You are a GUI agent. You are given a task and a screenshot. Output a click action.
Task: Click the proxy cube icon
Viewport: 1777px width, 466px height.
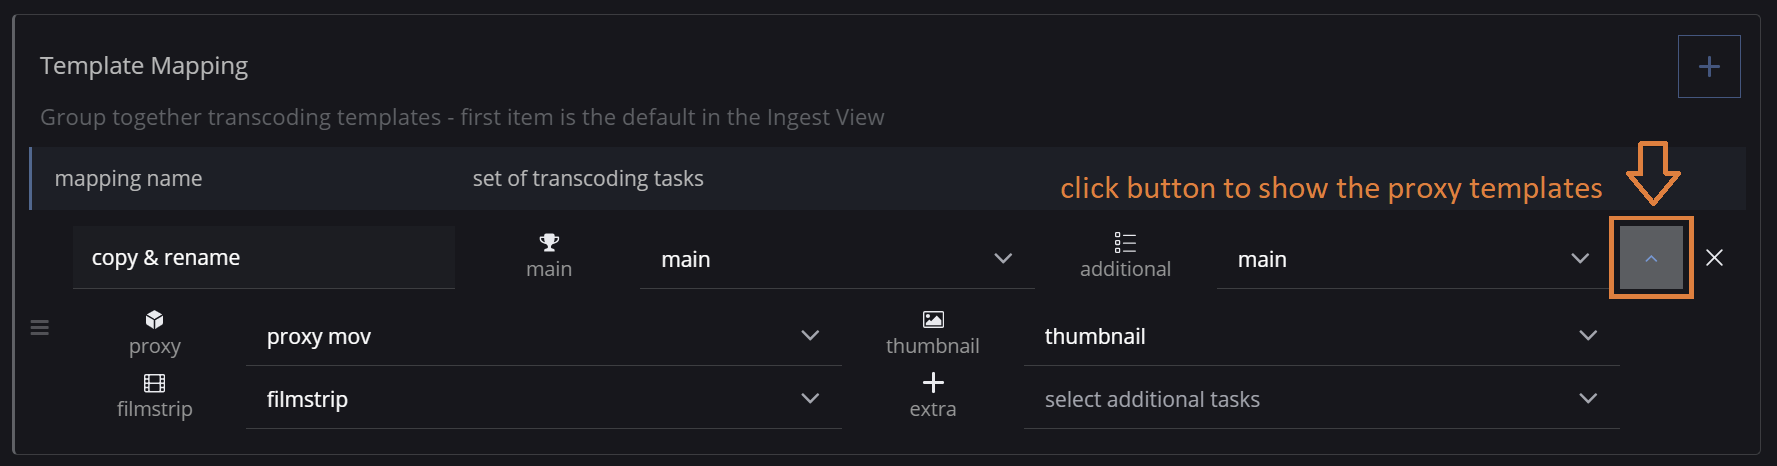point(154,319)
